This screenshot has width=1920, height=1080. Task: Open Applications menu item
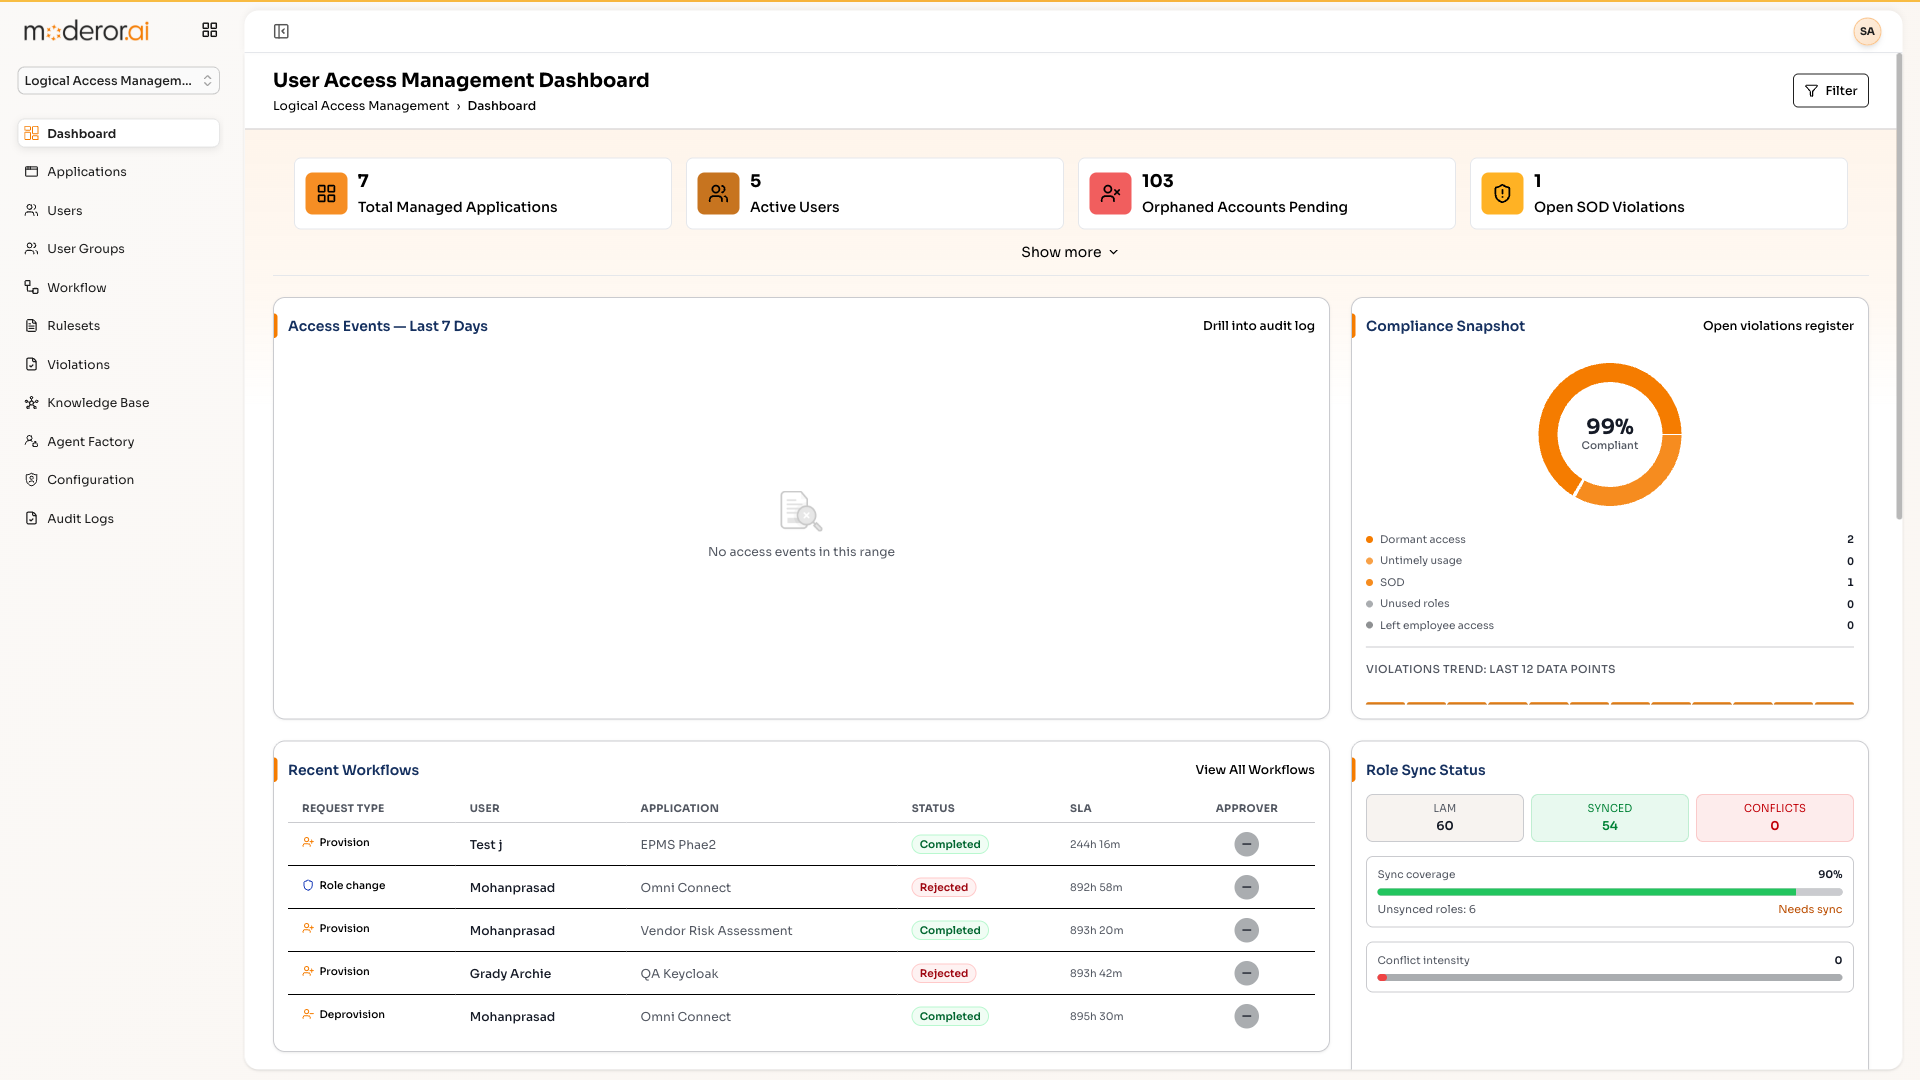pyautogui.click(x=118, y=172)
